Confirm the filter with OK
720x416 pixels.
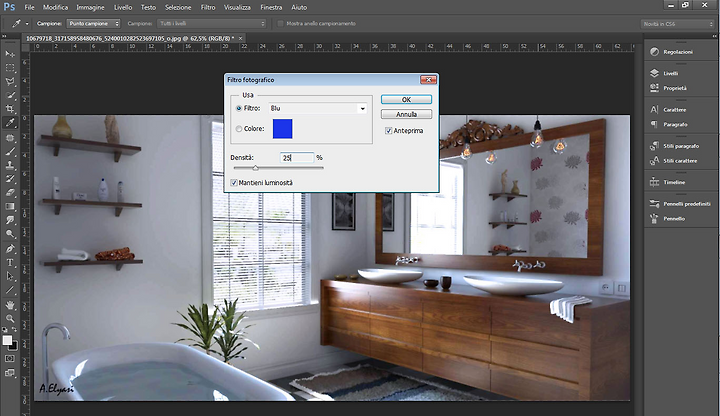point(406,100)
